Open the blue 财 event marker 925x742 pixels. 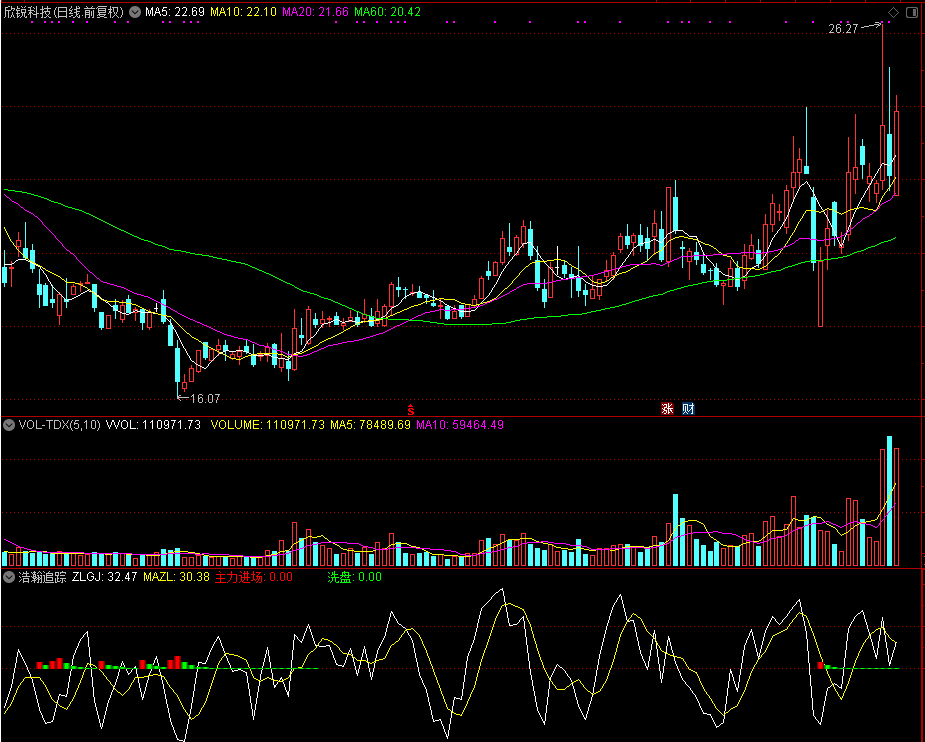[688, 409]
